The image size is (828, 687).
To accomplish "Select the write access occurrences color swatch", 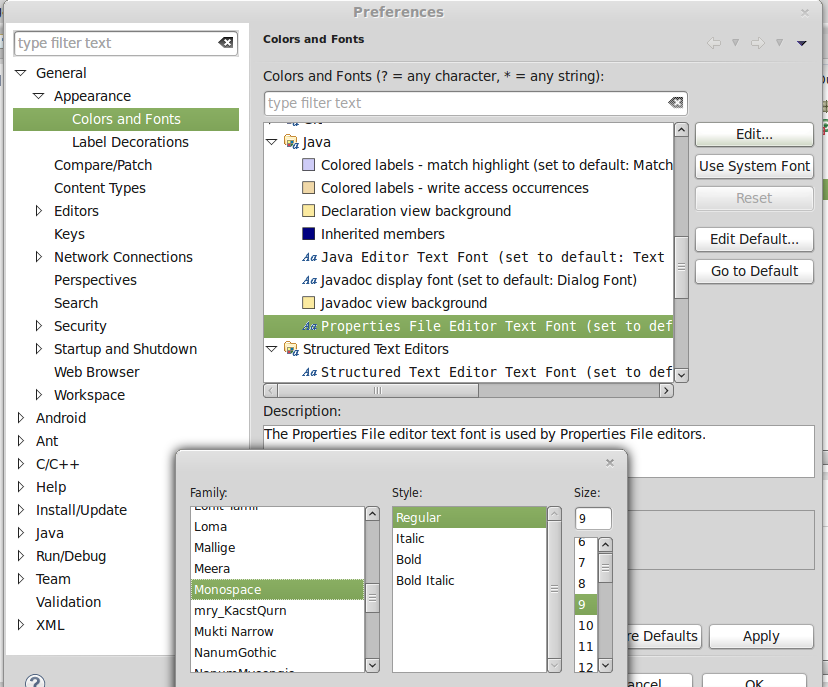I will (x=308, y=188).
